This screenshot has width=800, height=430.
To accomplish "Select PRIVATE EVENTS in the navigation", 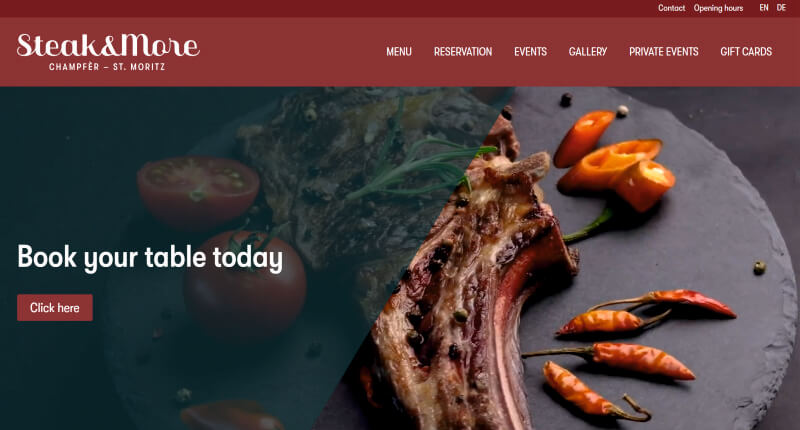I will pyautogui.click(x=663, y=52).
